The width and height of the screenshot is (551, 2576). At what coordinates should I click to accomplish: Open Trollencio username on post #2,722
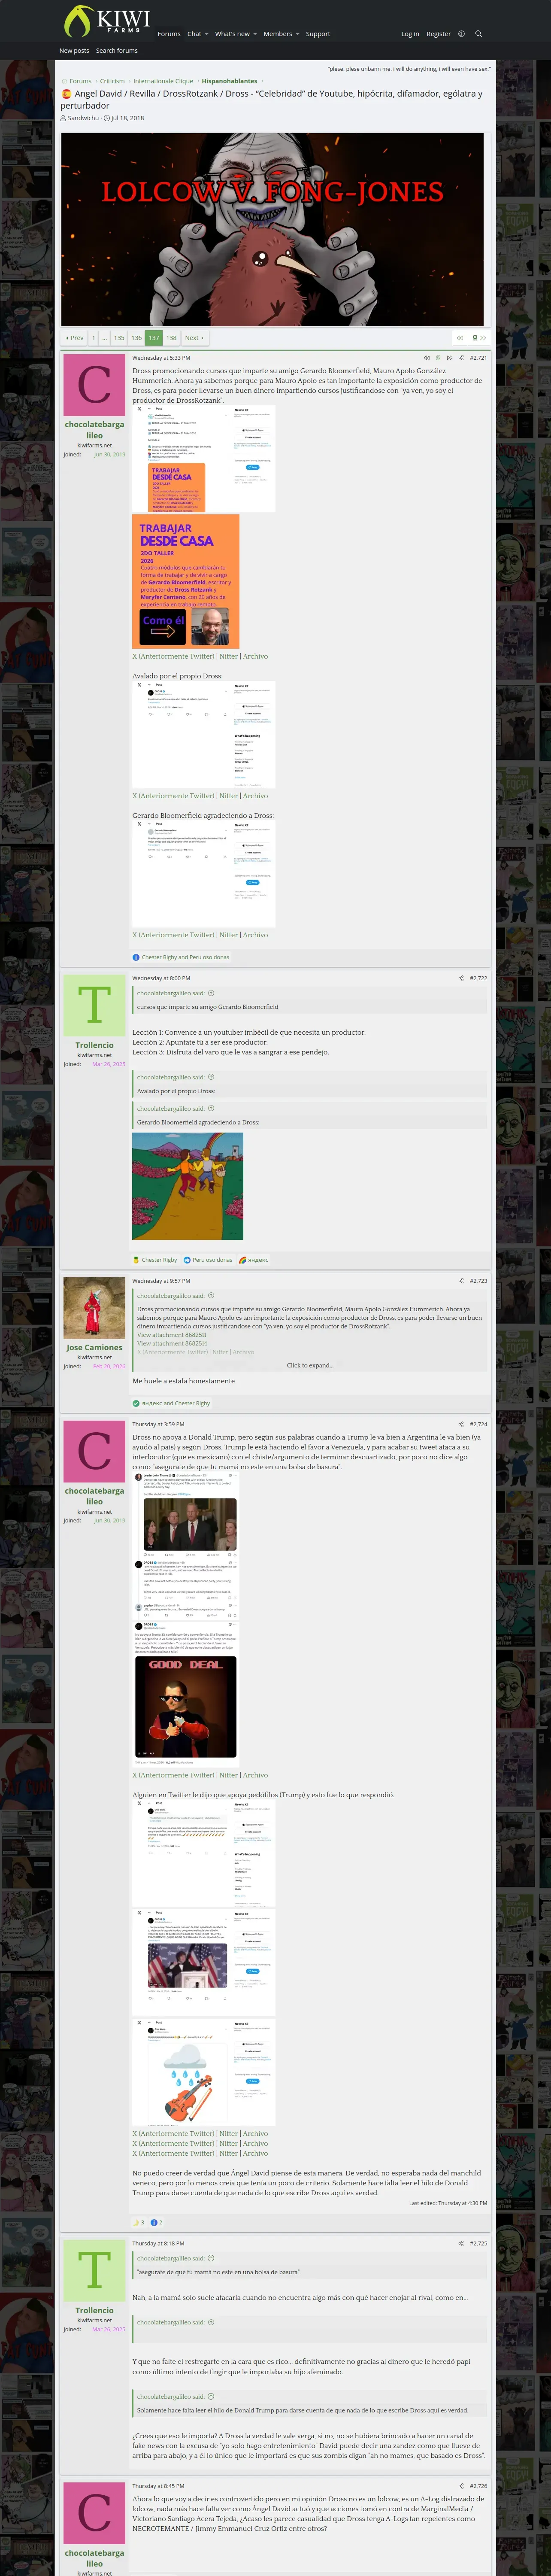[94, 1045]
